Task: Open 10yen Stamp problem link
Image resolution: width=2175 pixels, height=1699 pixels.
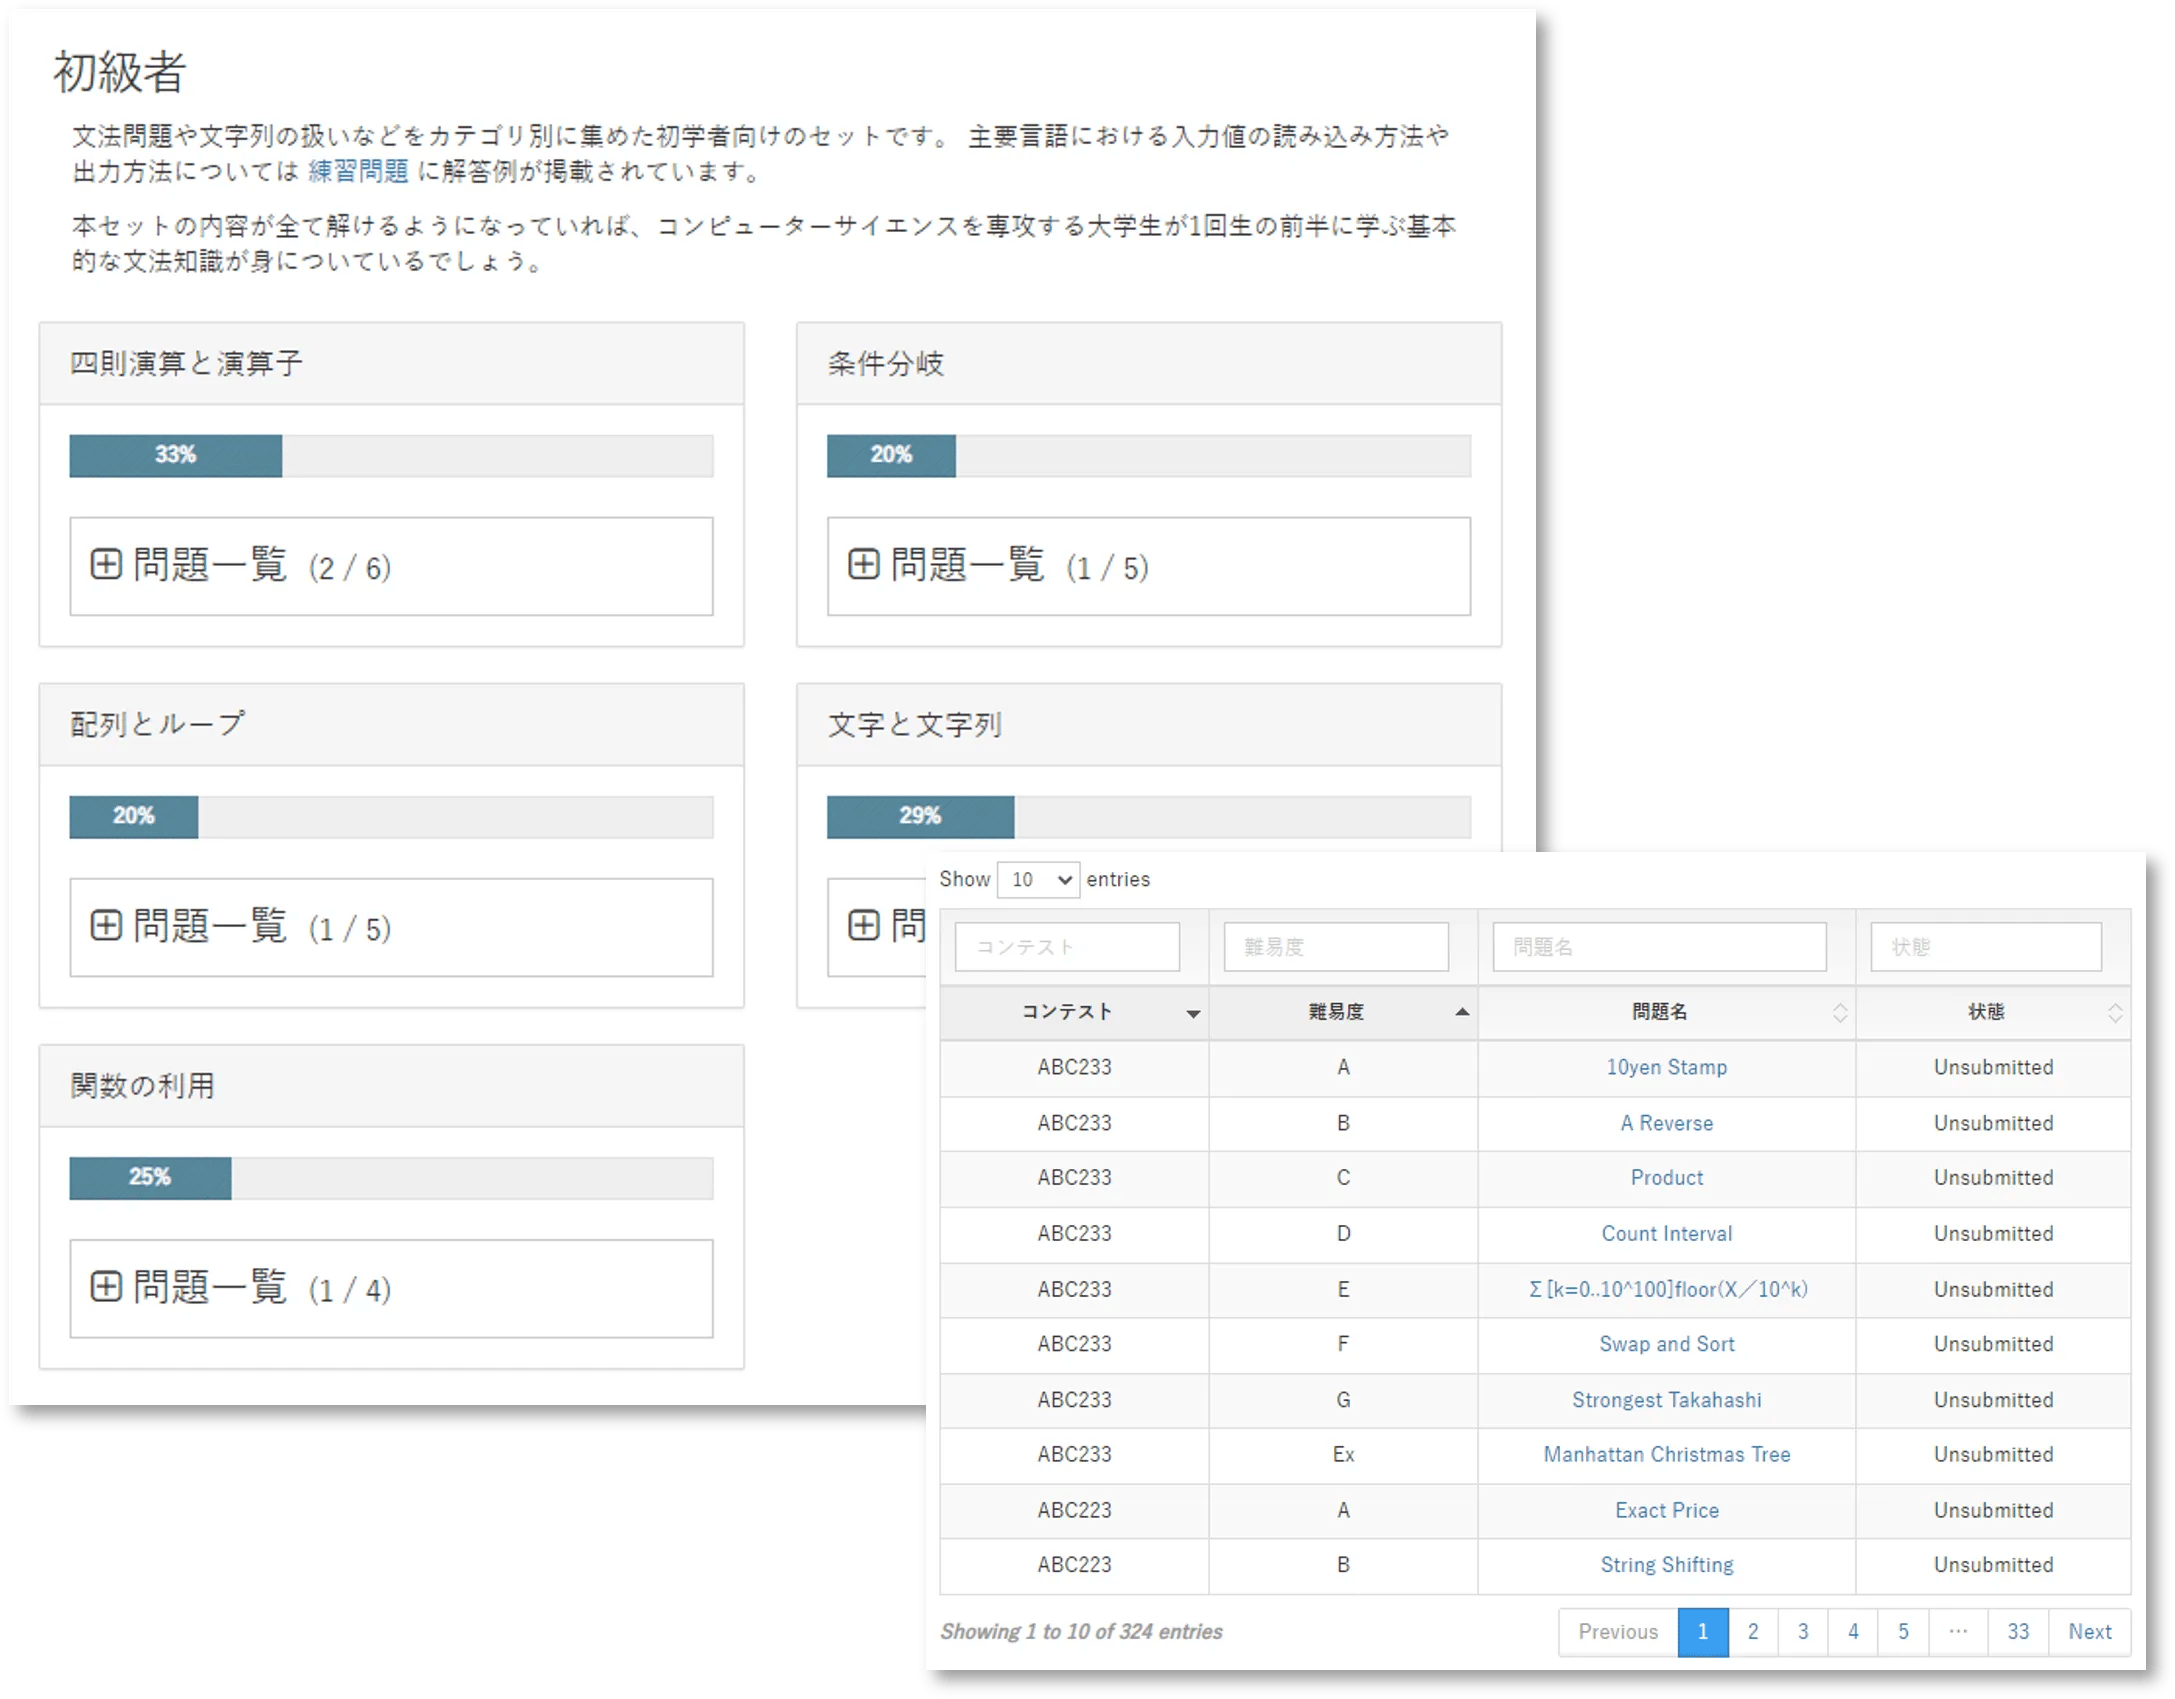Action: 1666,1067
